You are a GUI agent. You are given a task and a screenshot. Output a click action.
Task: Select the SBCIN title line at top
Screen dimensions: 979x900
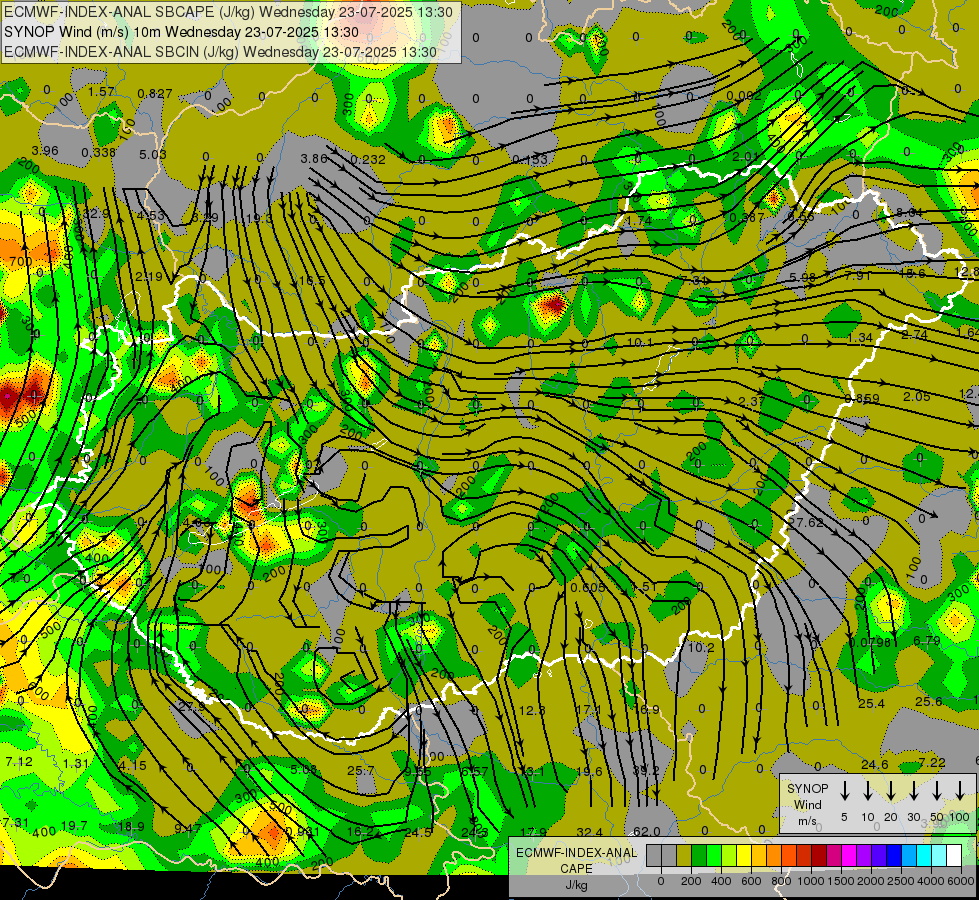(220, 52)
